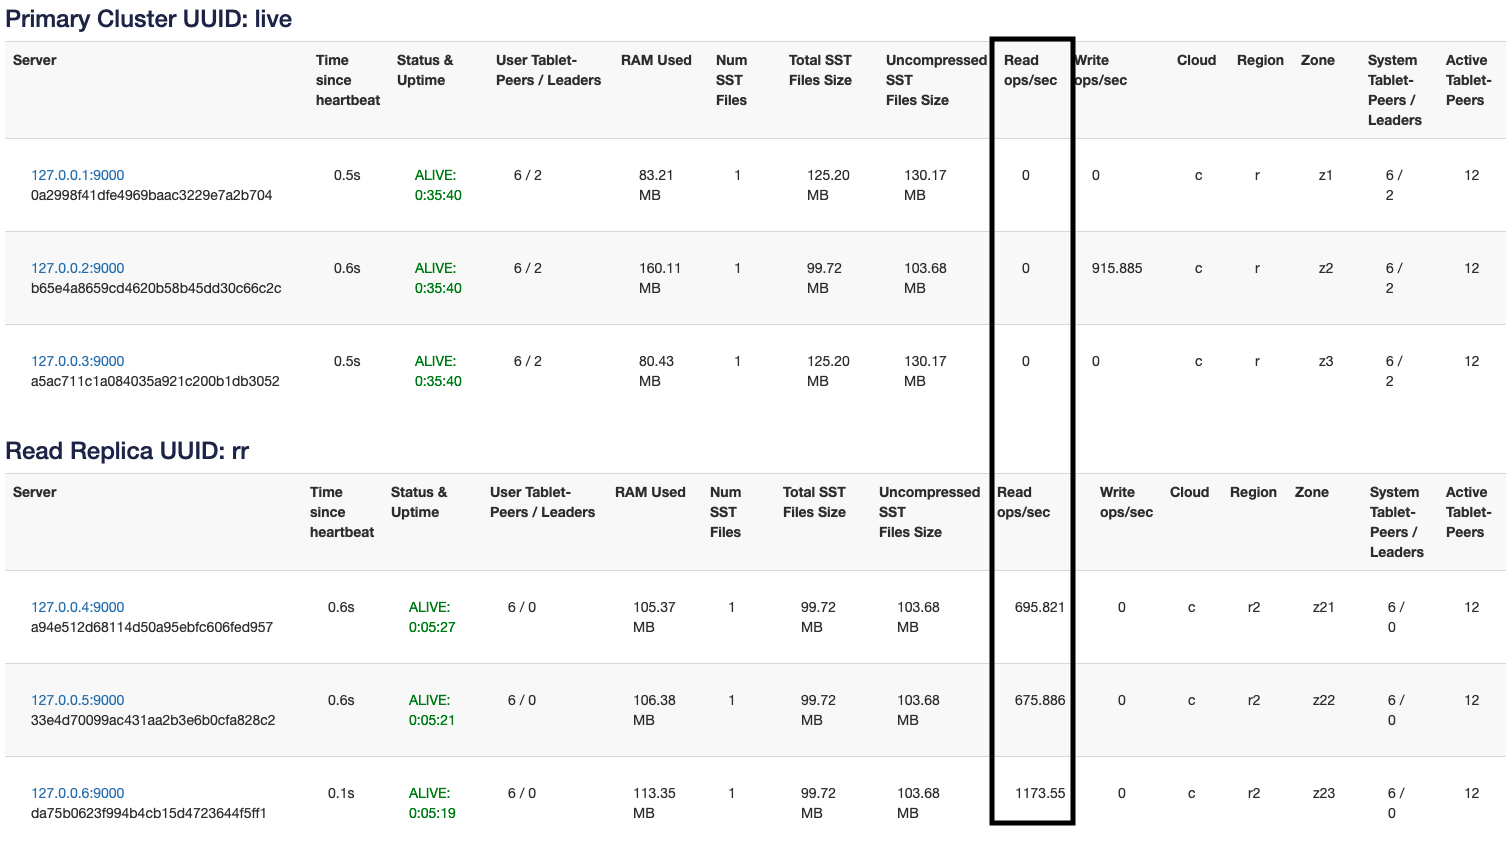Click the 675.886 read ops/sec cell

[x=1039, y=700]
